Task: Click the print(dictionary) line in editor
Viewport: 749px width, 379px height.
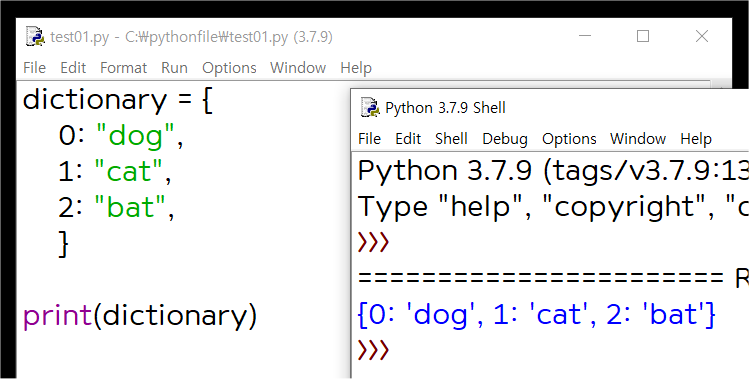Action: 140,316
